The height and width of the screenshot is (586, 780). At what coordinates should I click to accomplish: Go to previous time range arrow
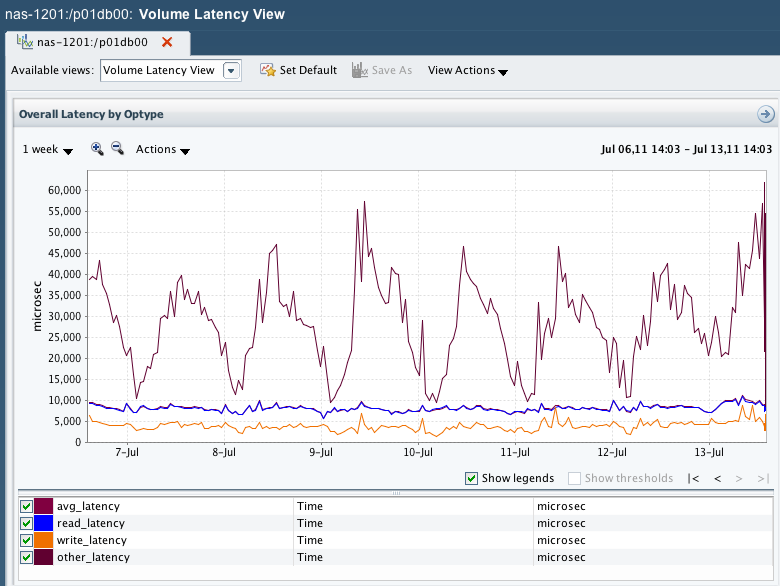(717, 478)
